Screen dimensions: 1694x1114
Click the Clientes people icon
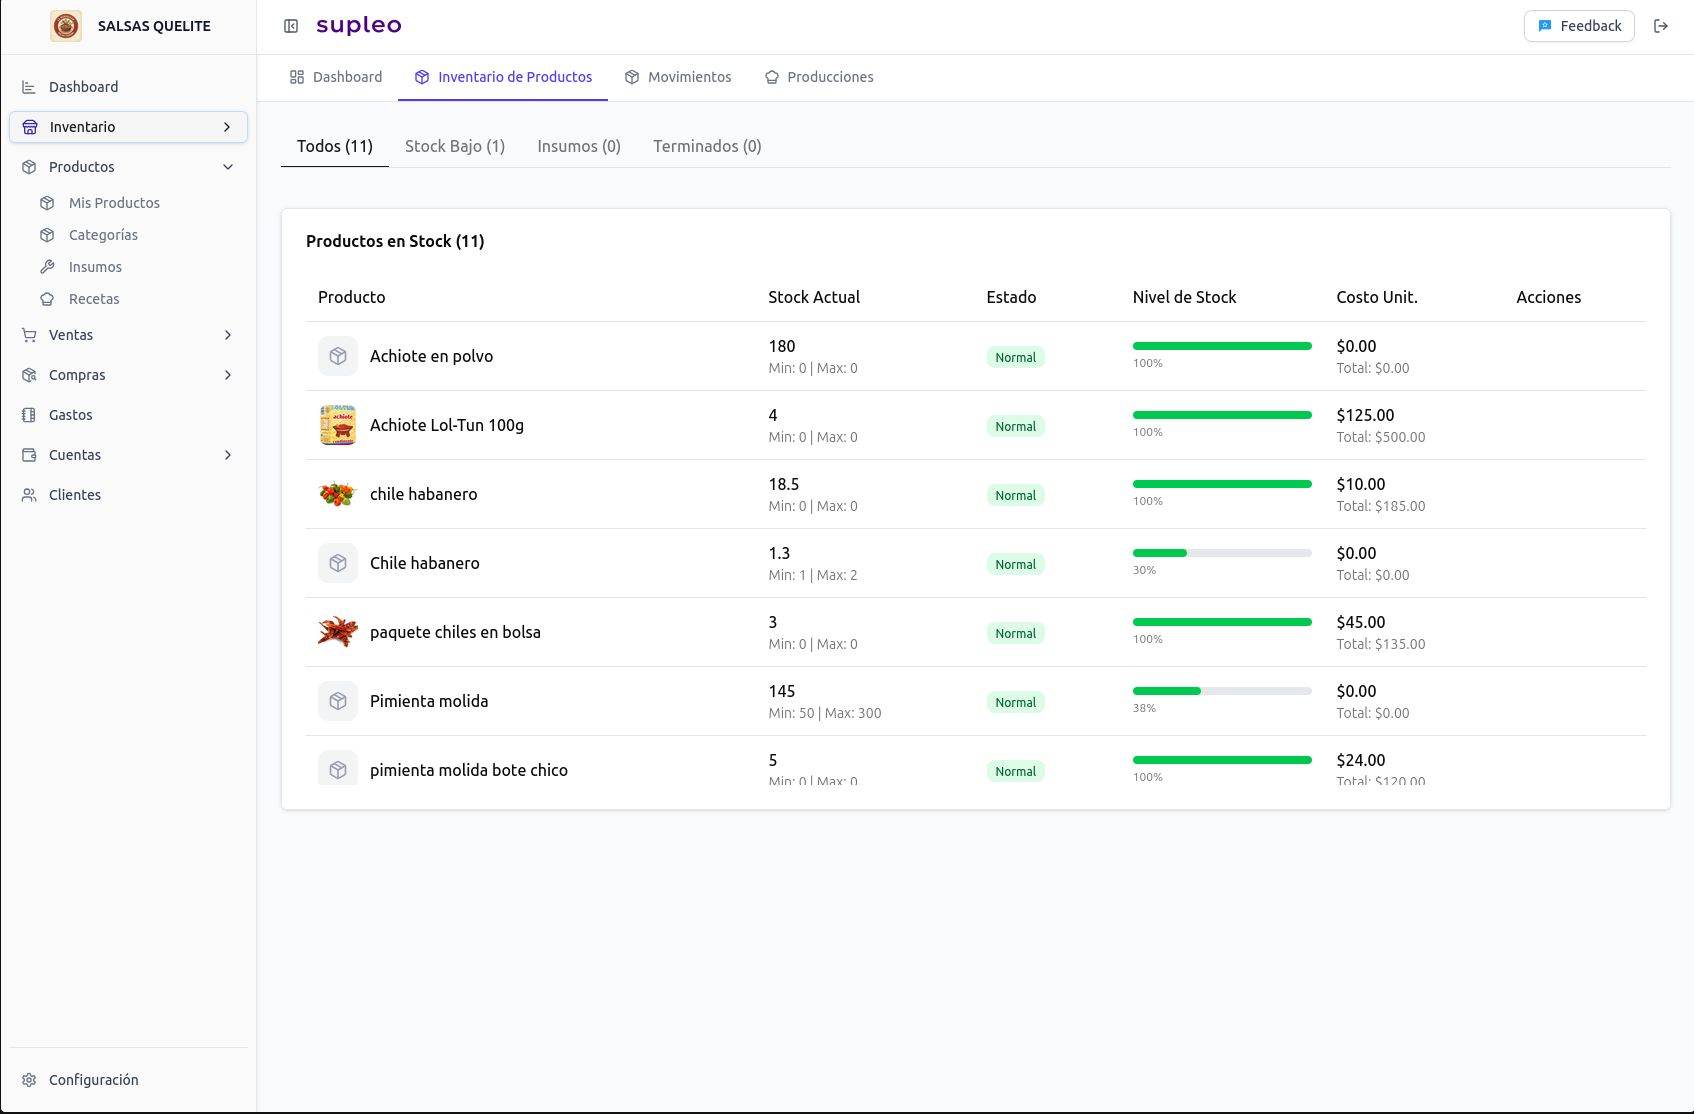pos(29,495)
